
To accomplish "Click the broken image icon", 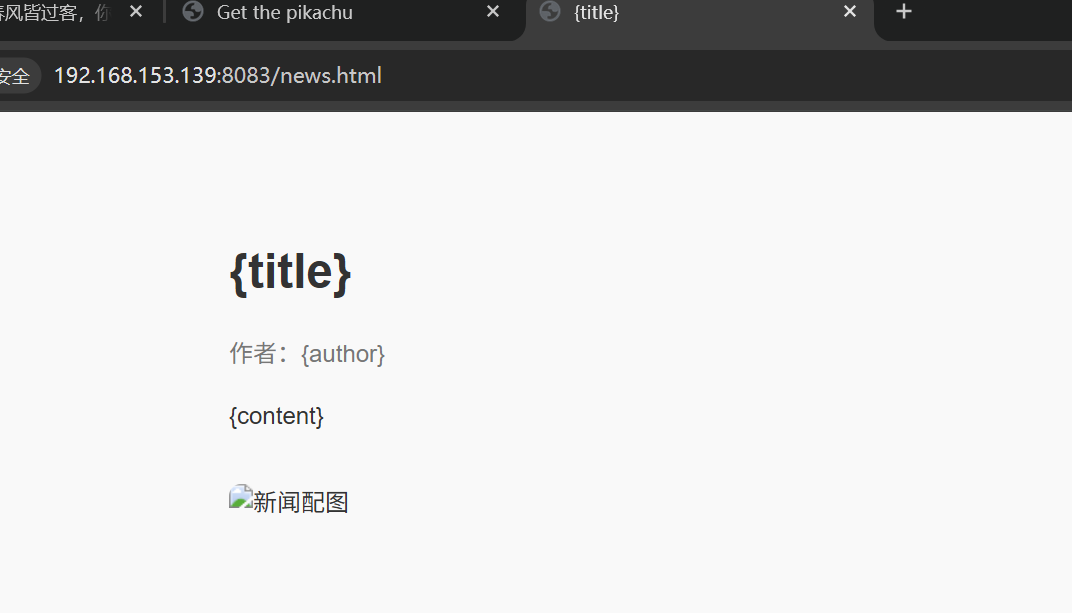I will click(x=241, y=497).
